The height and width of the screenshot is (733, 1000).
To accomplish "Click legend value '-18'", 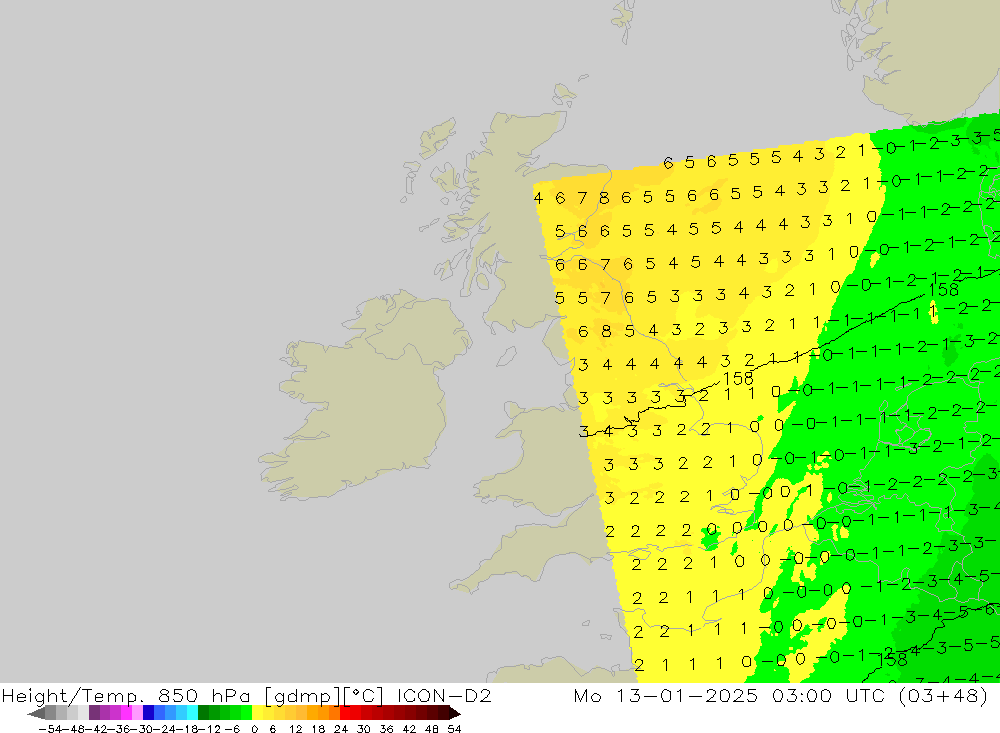I will point(188,729).
